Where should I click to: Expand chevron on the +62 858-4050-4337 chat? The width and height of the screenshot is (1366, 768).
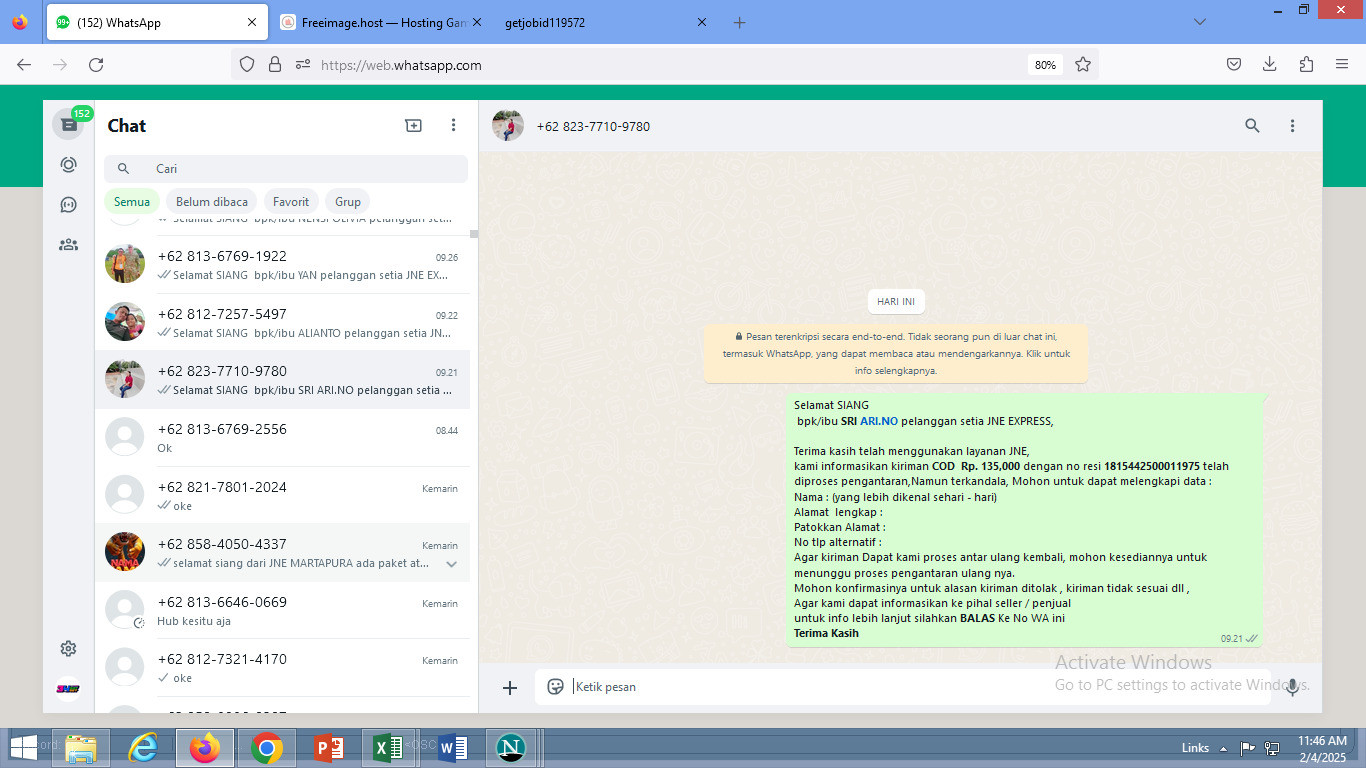click(451, 564)
